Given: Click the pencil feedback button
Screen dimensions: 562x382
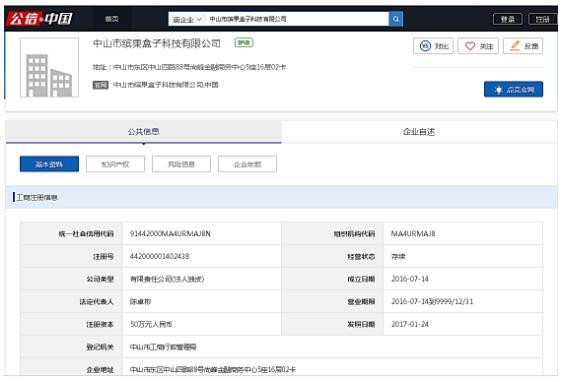Looking at the screenshot, I should point(523,46).
